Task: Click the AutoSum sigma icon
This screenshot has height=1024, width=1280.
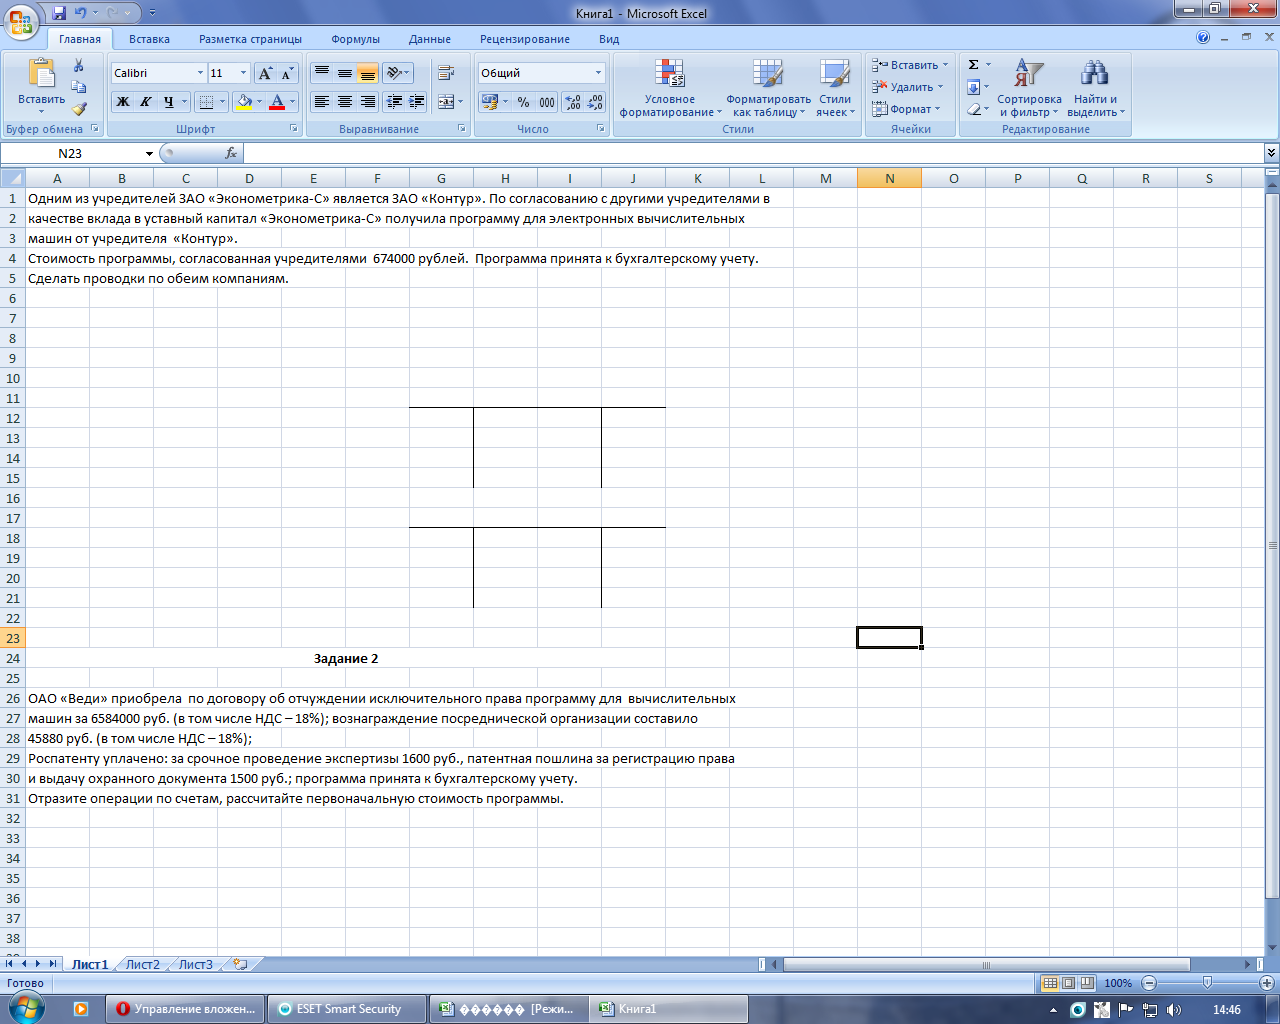Action: 973,65
